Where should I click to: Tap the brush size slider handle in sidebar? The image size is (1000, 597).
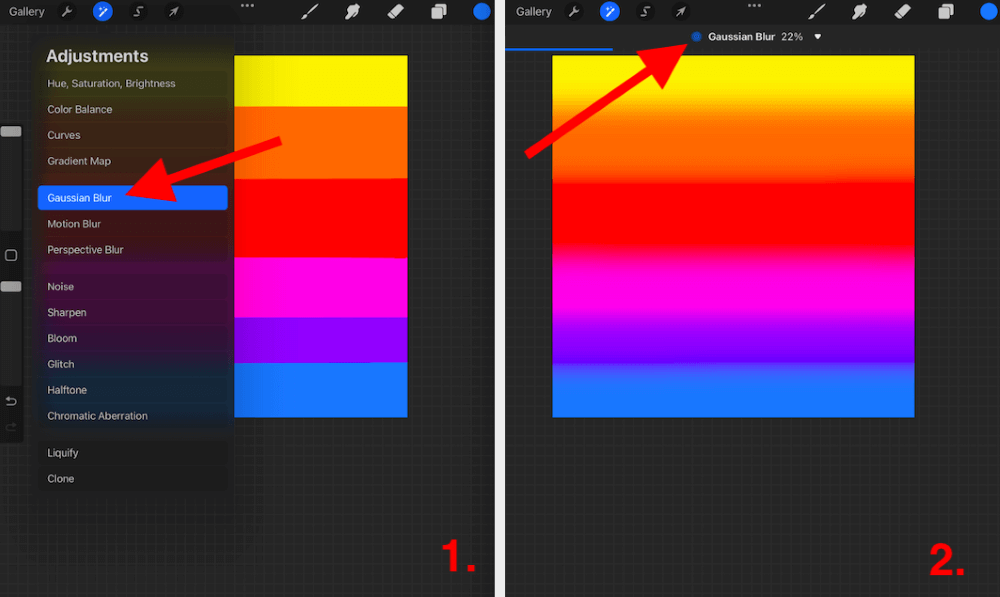pyautogui.click(x=11, y=131)
